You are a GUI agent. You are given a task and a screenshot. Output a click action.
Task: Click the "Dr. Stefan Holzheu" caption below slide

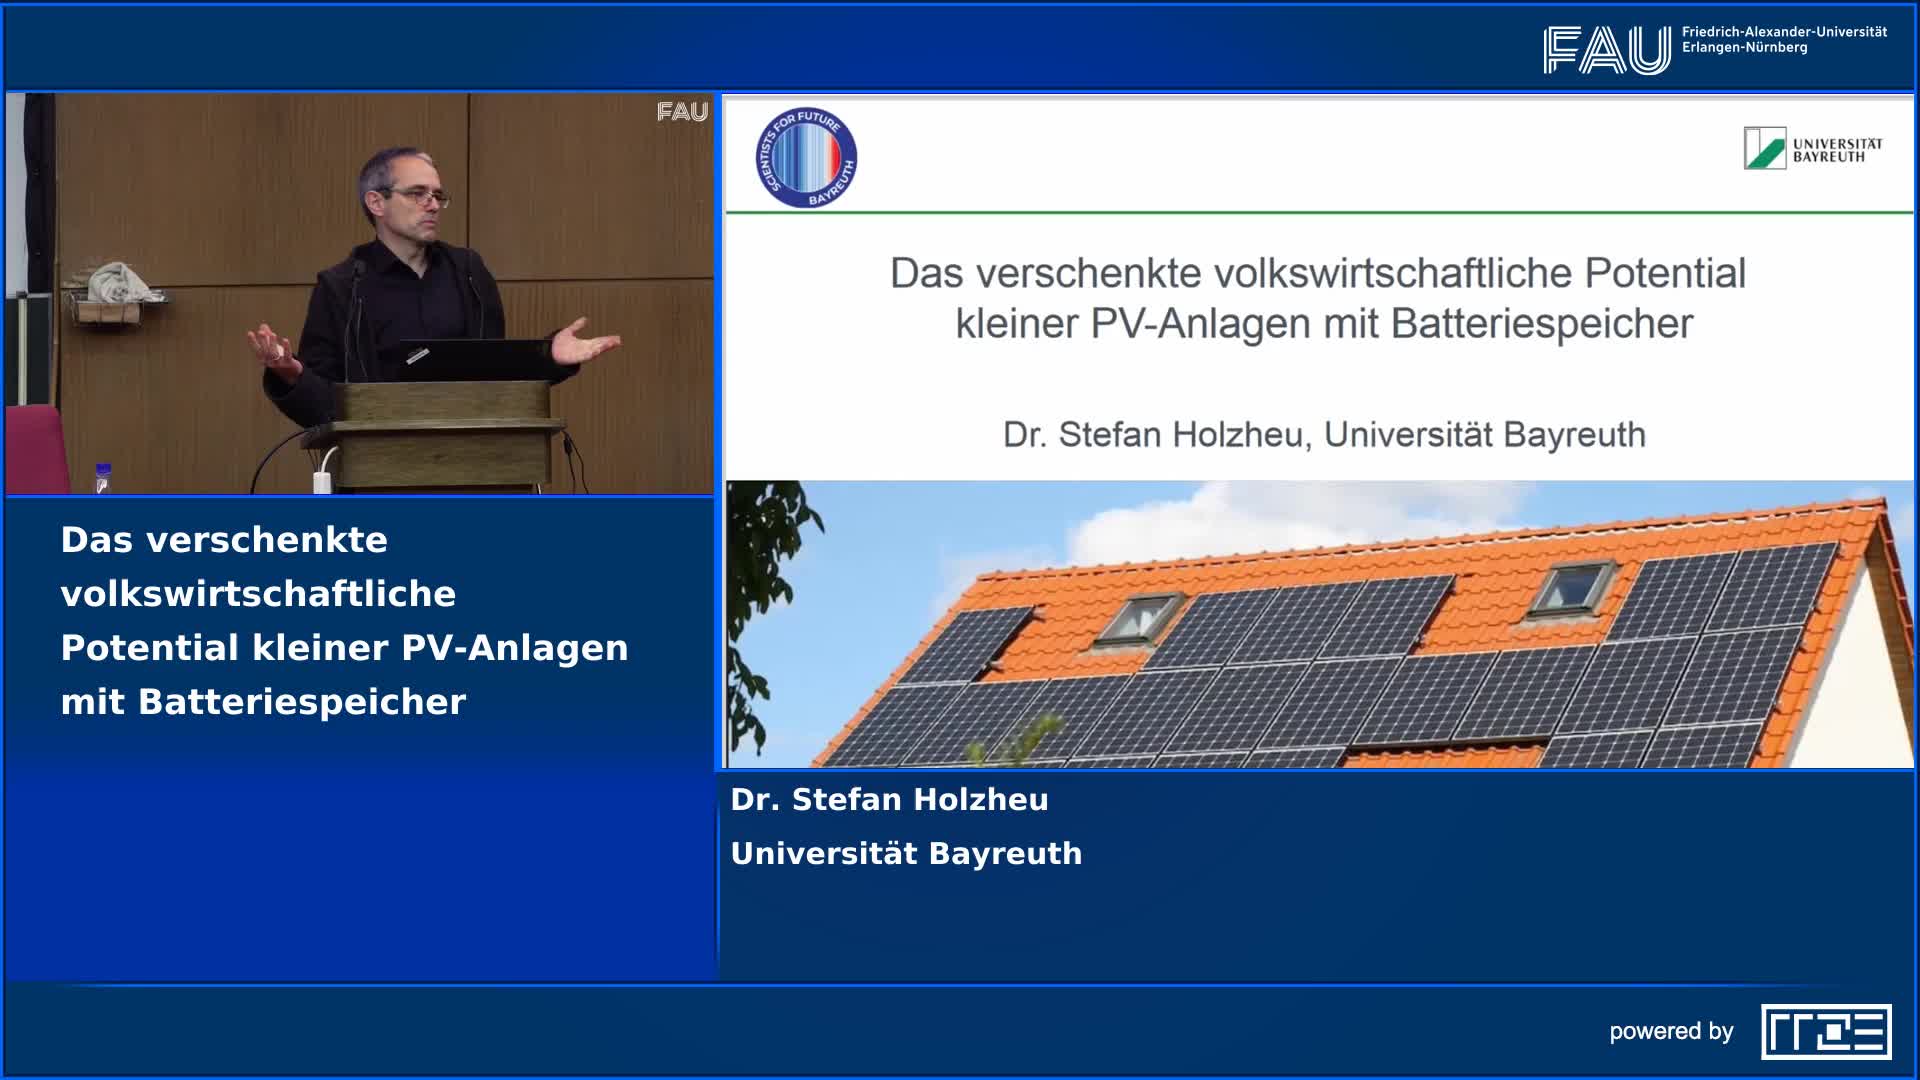point(889,800)
